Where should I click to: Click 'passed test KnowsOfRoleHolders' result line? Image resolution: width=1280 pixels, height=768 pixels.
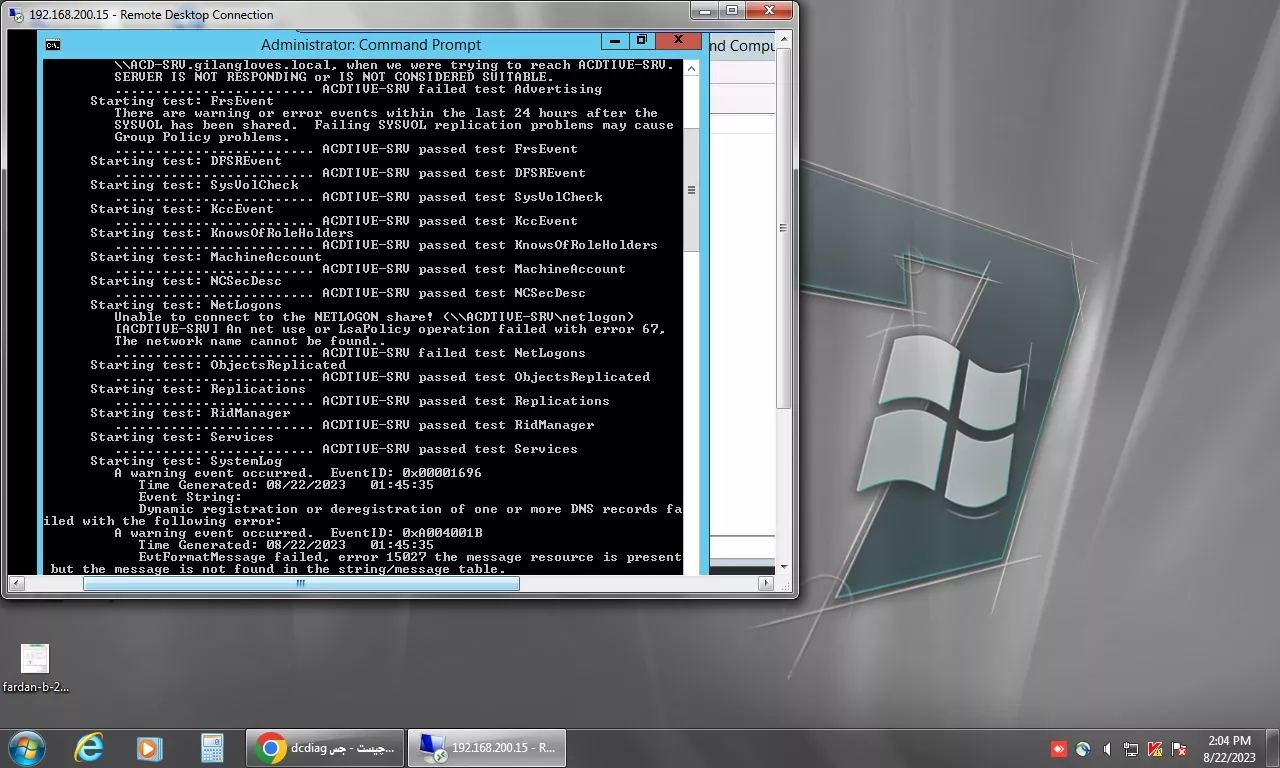click(386, 245)
